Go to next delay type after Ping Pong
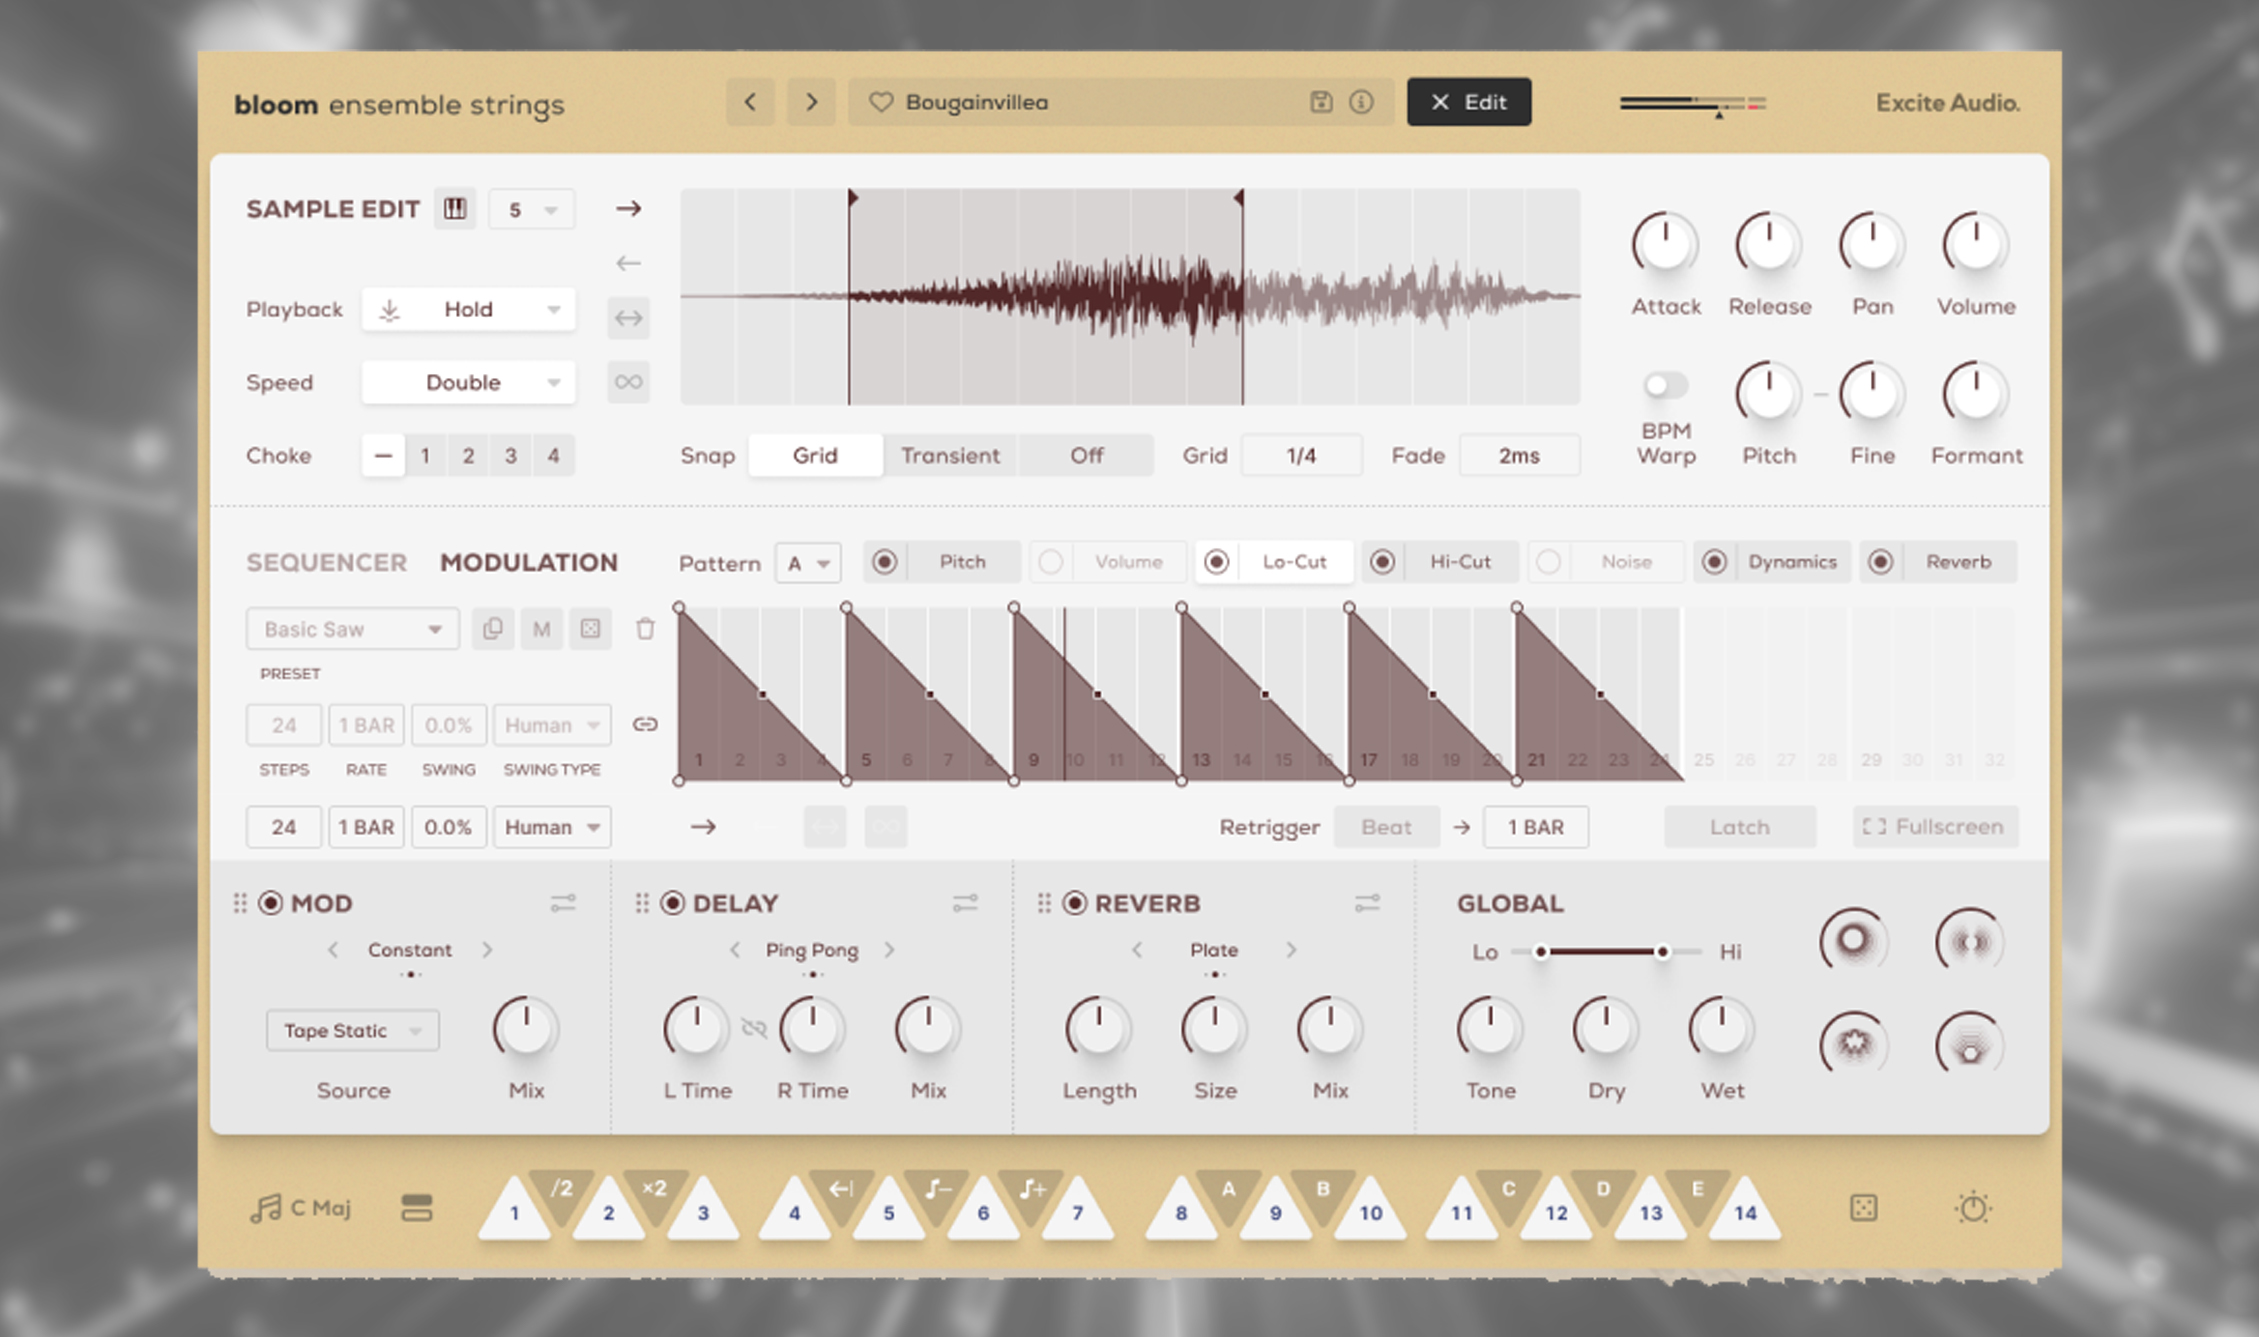Image resolution: width=2259 pixels, height=1337 pixels. coord(889,950)
